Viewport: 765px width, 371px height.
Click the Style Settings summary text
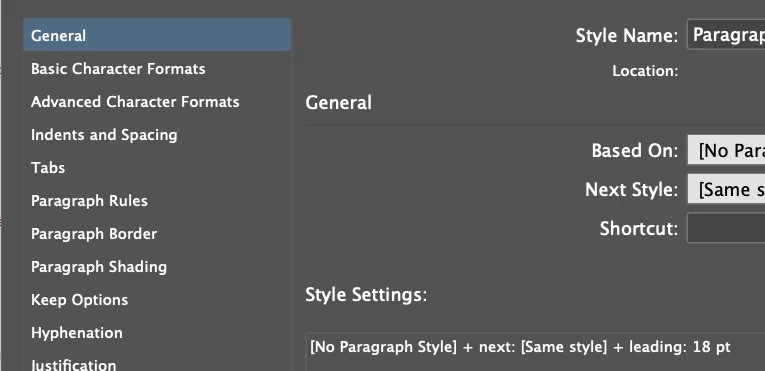[x=520, y=347]
